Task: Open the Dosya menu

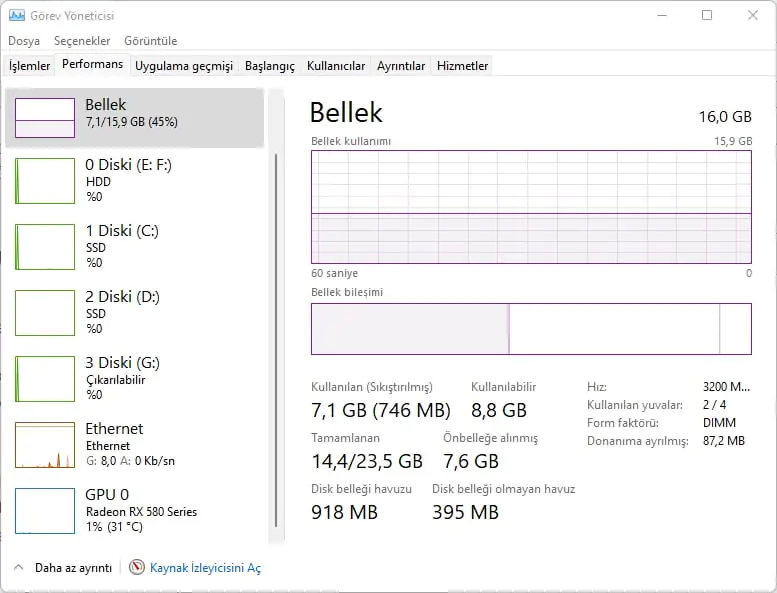Action: (24, 41)
